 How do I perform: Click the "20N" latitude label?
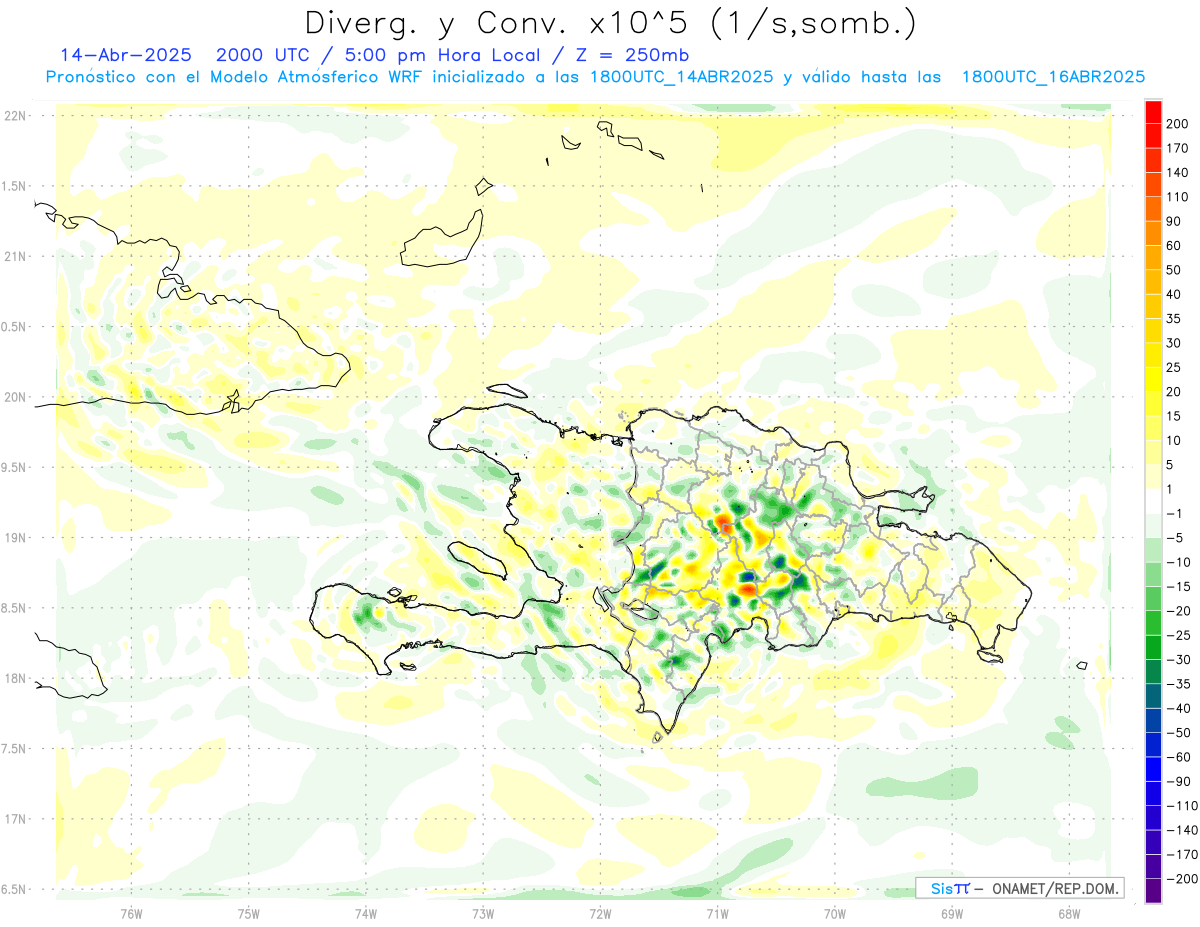(14, 397)
